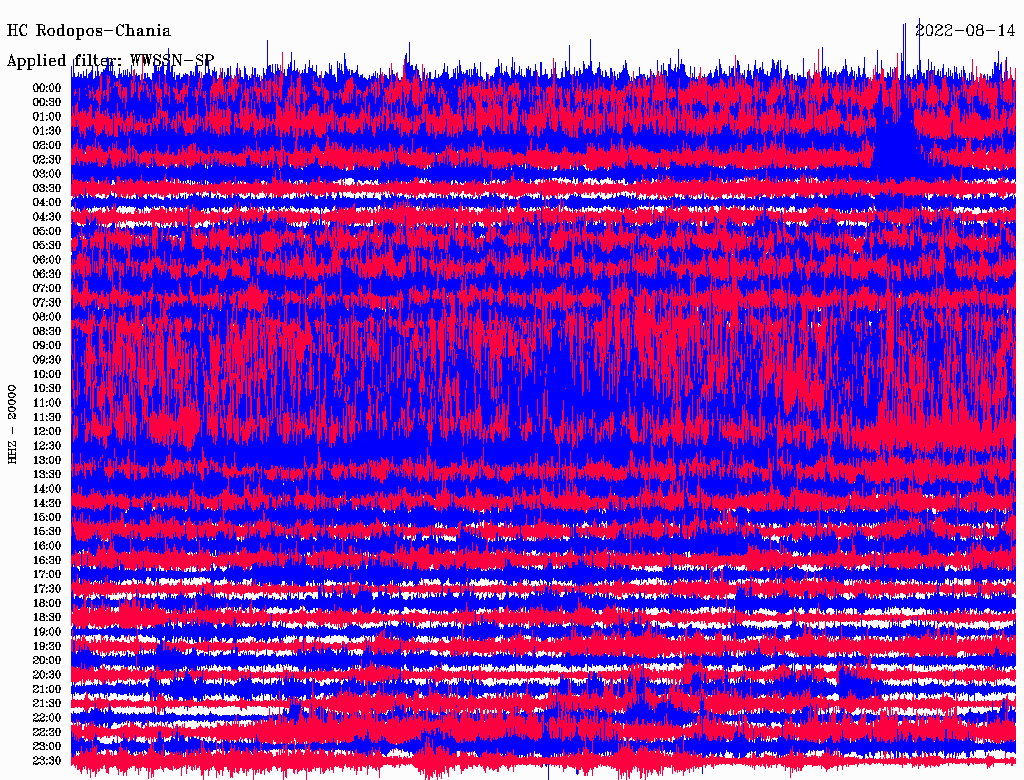Viewport: 1024px width, 780px height.
Task: Click the 2022-08-14 date label
Action: pyautogui.click(x=966, y=31)
